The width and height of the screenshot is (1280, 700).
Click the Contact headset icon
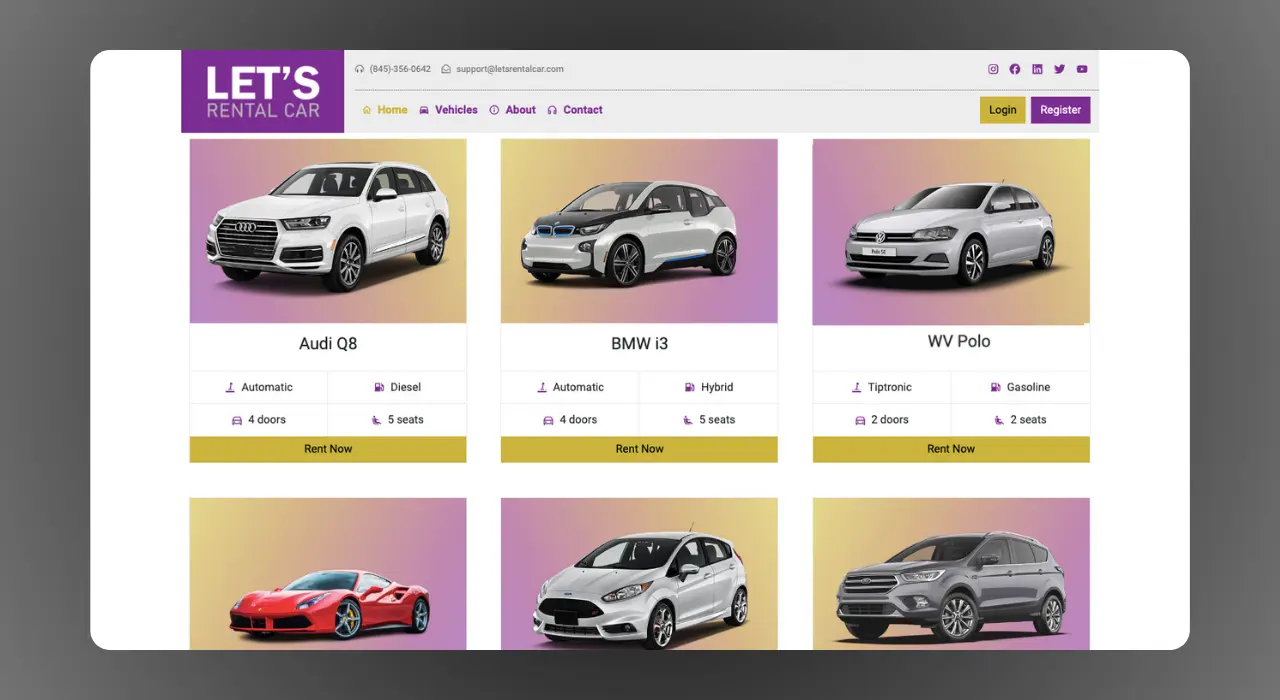click(x=552, y=110)
